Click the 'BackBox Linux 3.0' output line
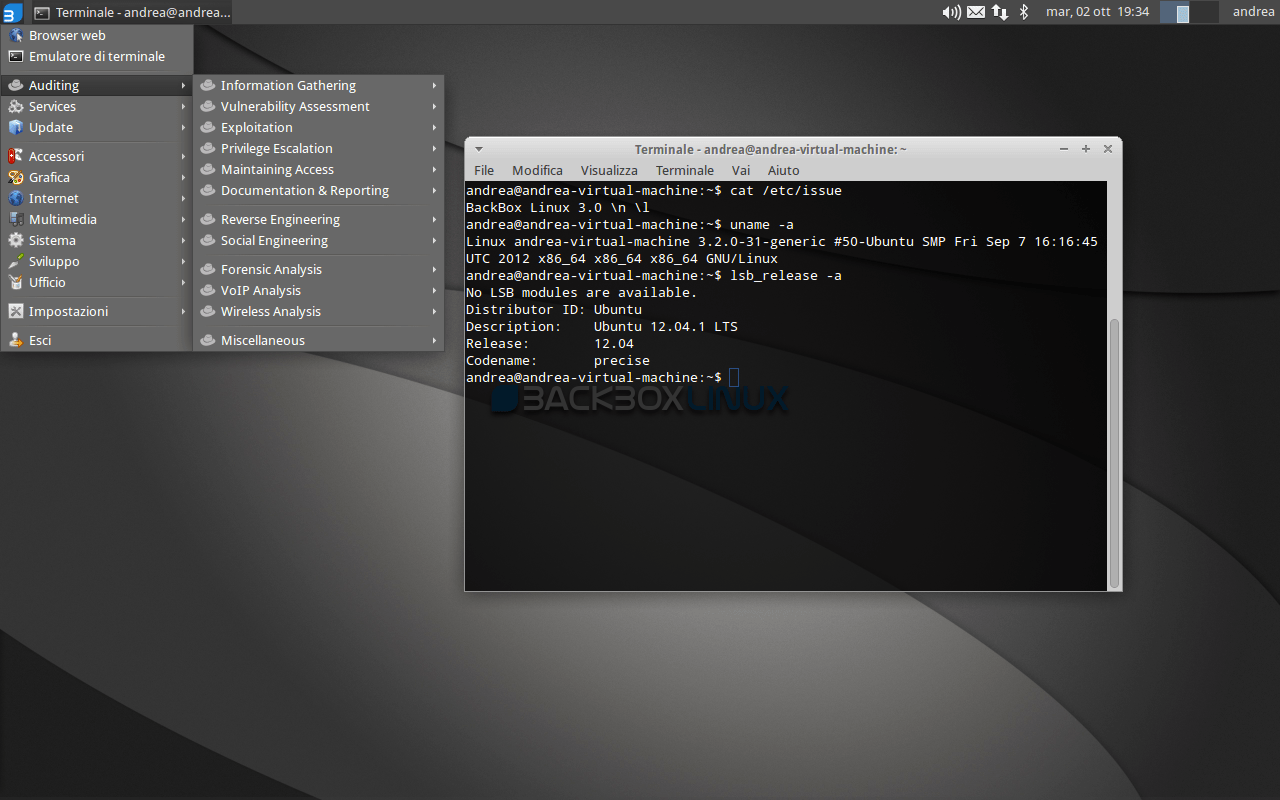 [558, 207]
